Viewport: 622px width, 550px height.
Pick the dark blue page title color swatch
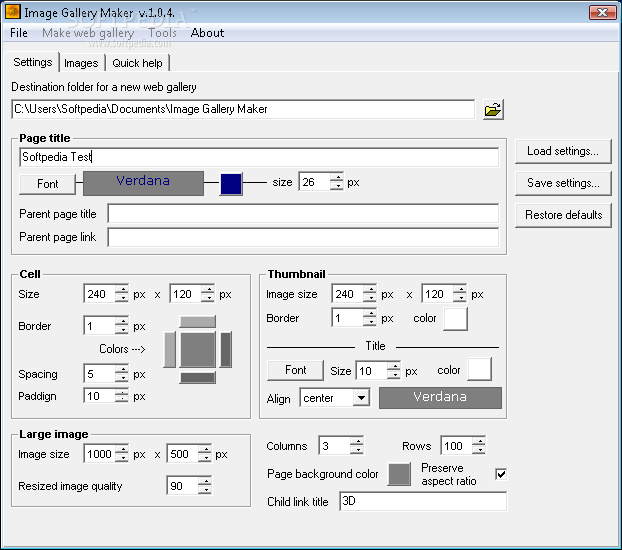(x=231, y=184)
